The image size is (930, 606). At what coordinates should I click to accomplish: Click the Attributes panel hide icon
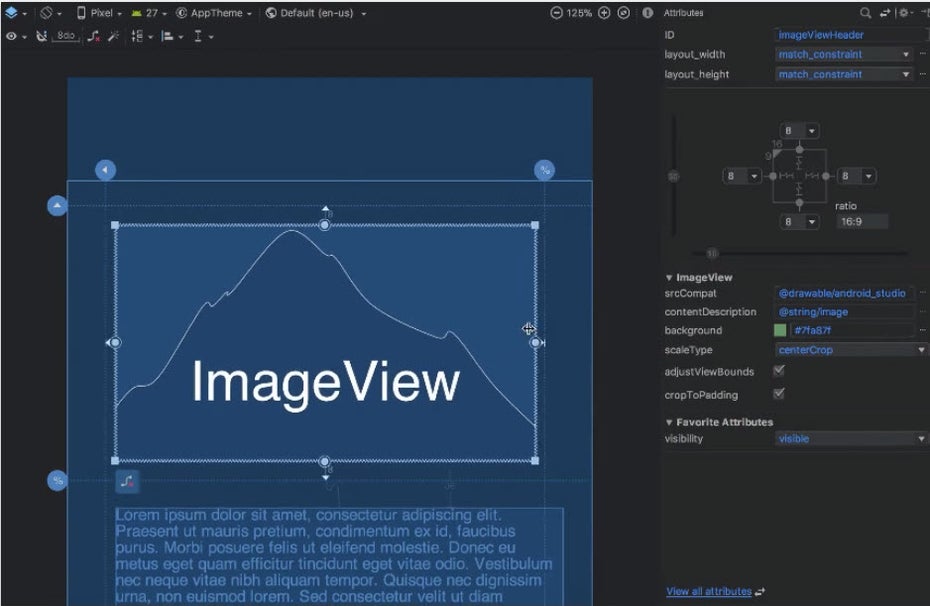tap(923, 12)
